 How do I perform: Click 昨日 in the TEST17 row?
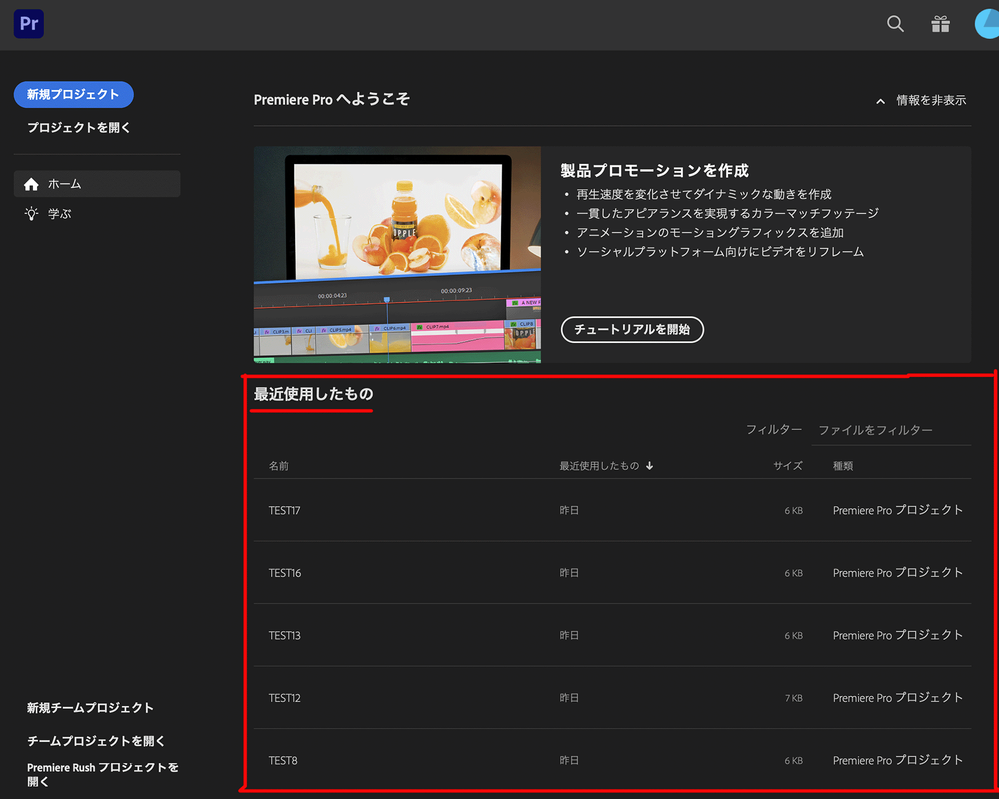(x=569, y=510)
